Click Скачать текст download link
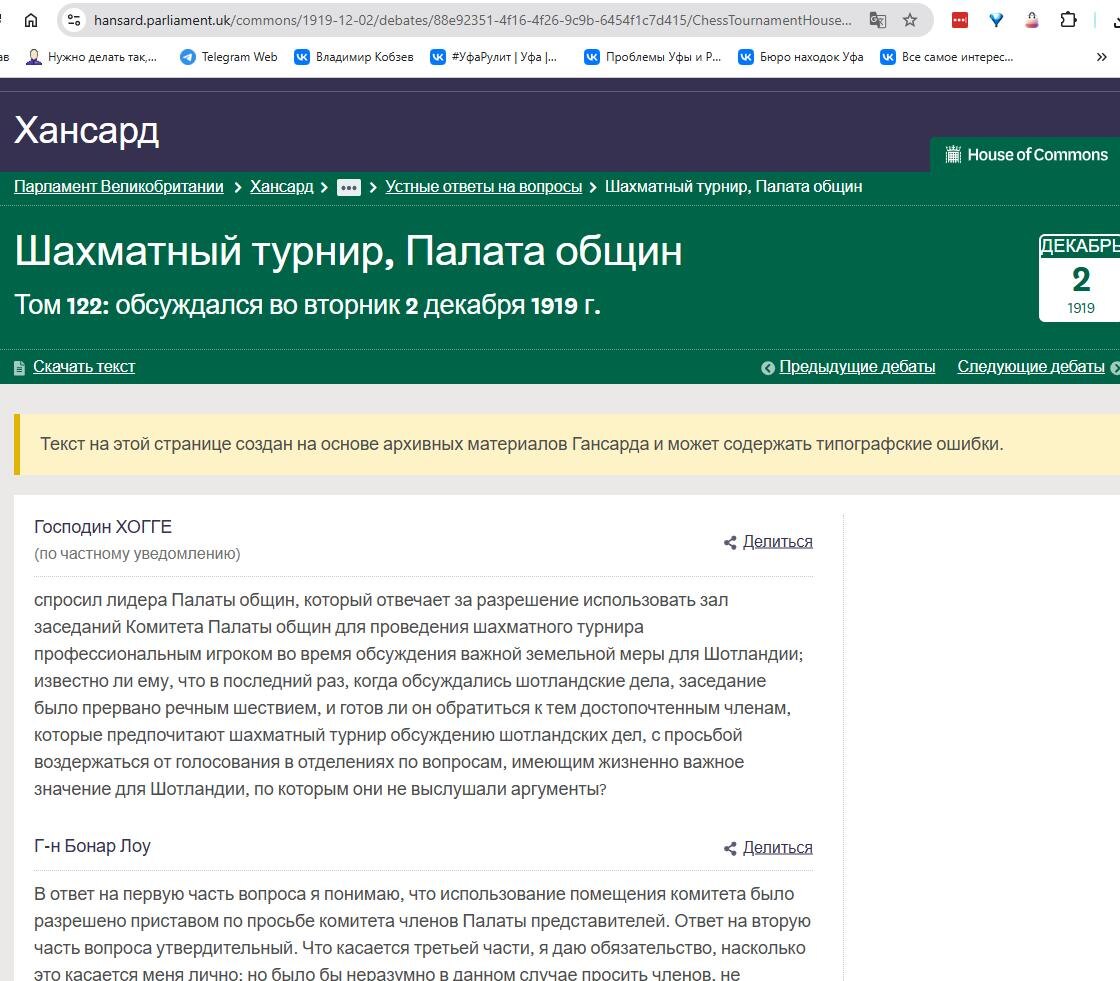1120x981 pixels. 84,367
